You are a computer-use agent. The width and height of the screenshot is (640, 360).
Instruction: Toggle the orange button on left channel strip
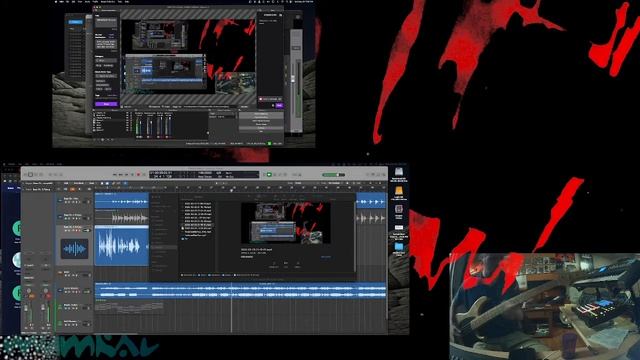[32, 296]
